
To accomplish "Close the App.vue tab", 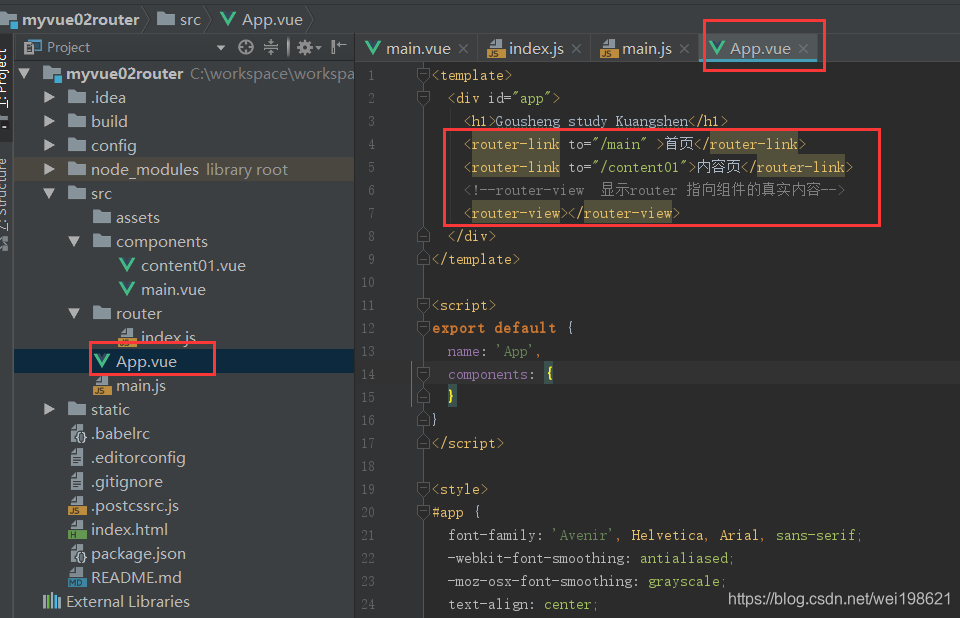I will coord(803,48).
